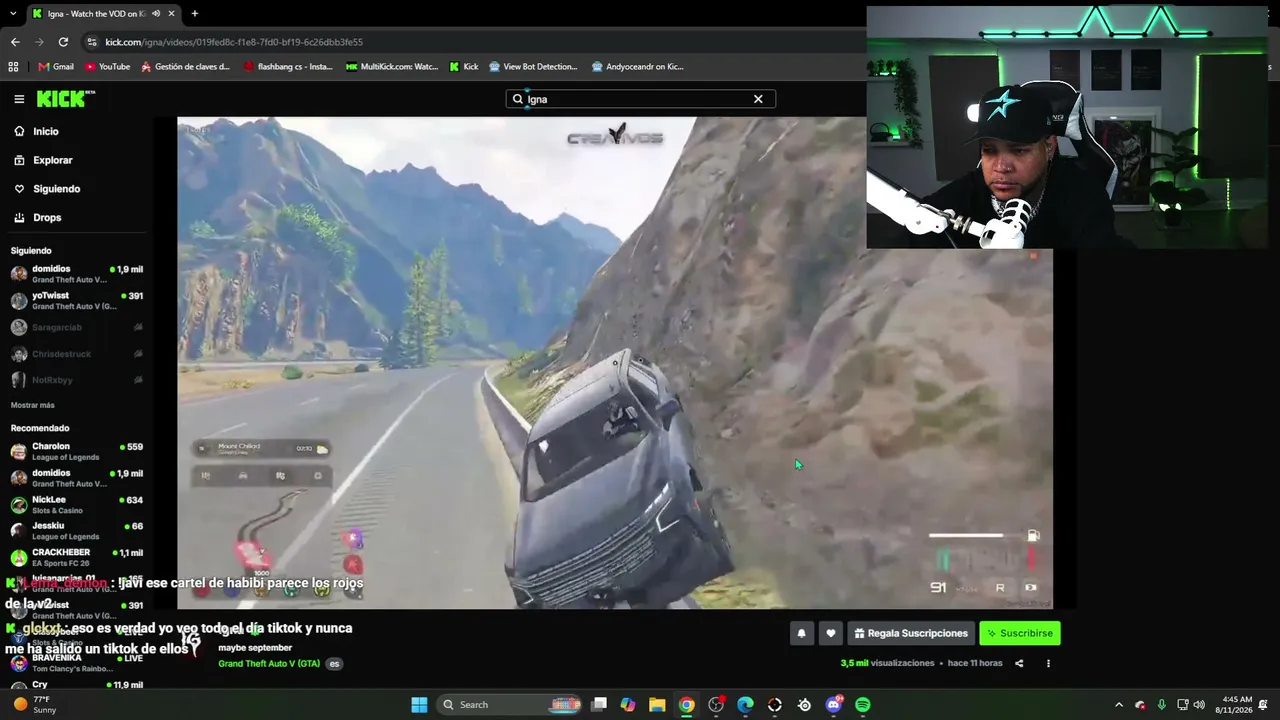
Task: Open recommended channel Jesskiu
Action: [78, 531]
